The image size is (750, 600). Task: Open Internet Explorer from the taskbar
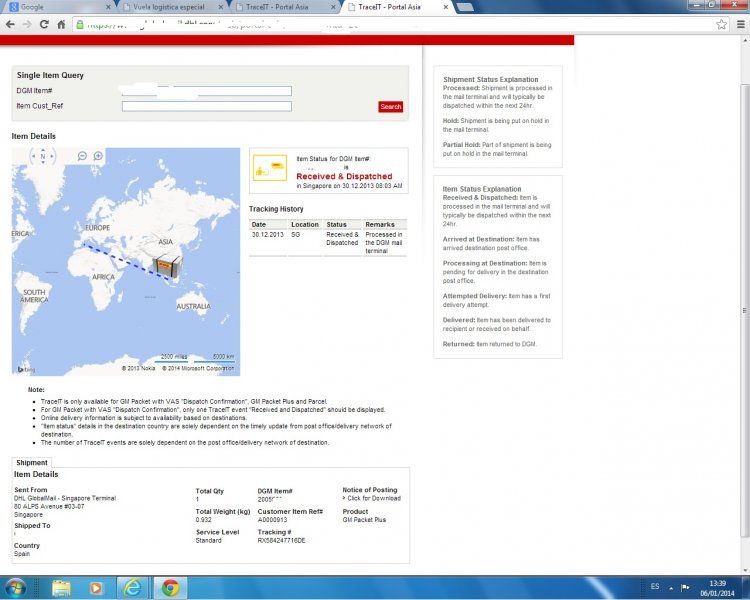[x=132, y=588]
